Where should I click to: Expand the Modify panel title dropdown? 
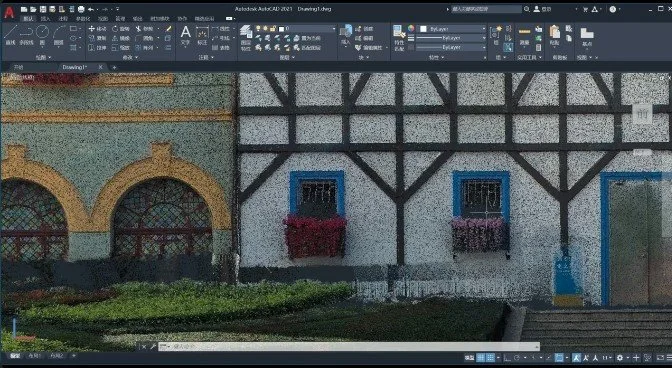click(x=131, y=57)
